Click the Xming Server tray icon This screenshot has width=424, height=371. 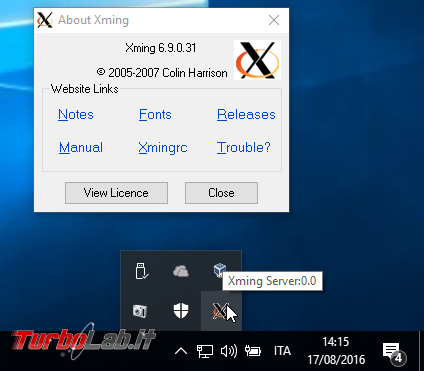pyautogui.click(x=220, y=311)
